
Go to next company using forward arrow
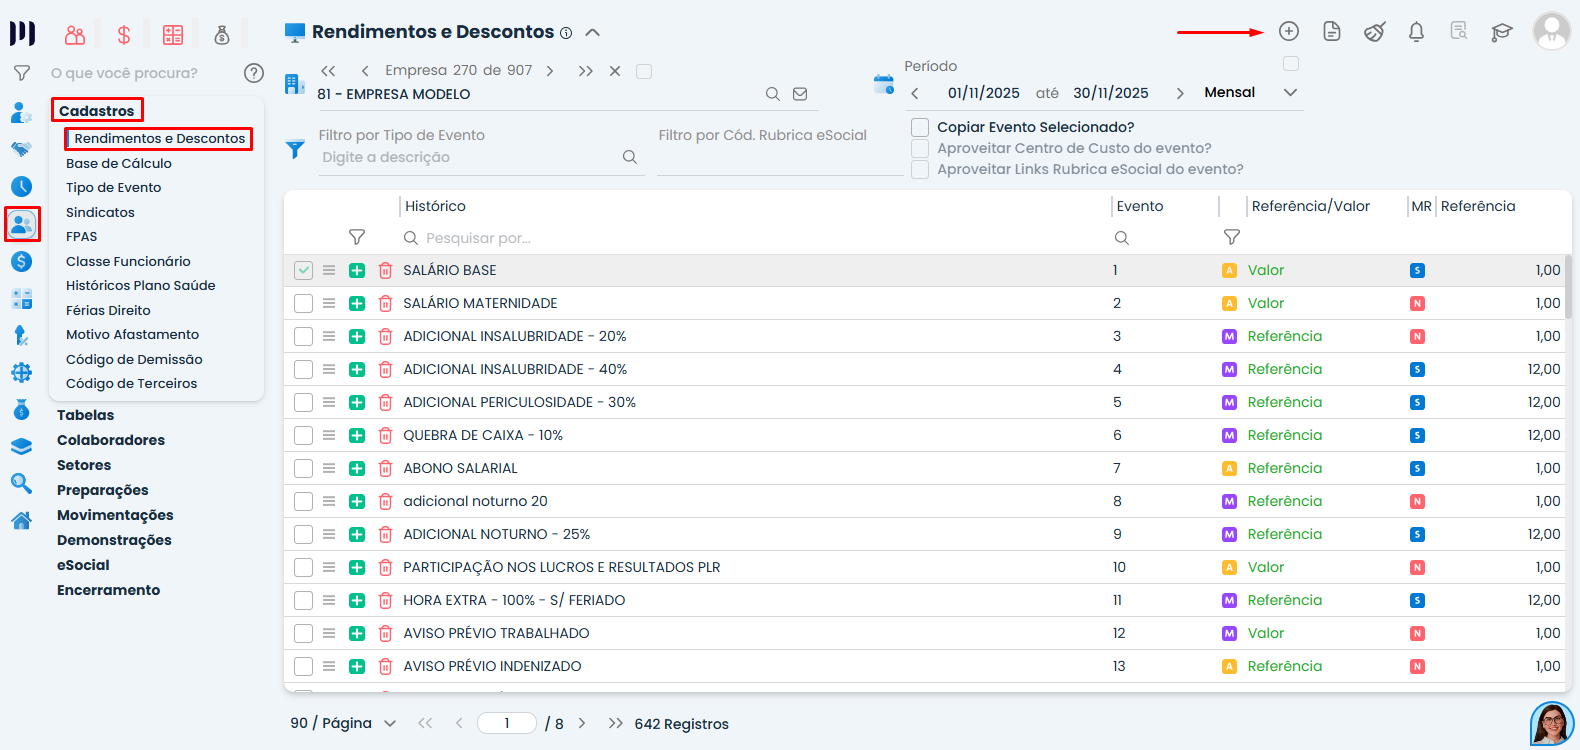550,71
